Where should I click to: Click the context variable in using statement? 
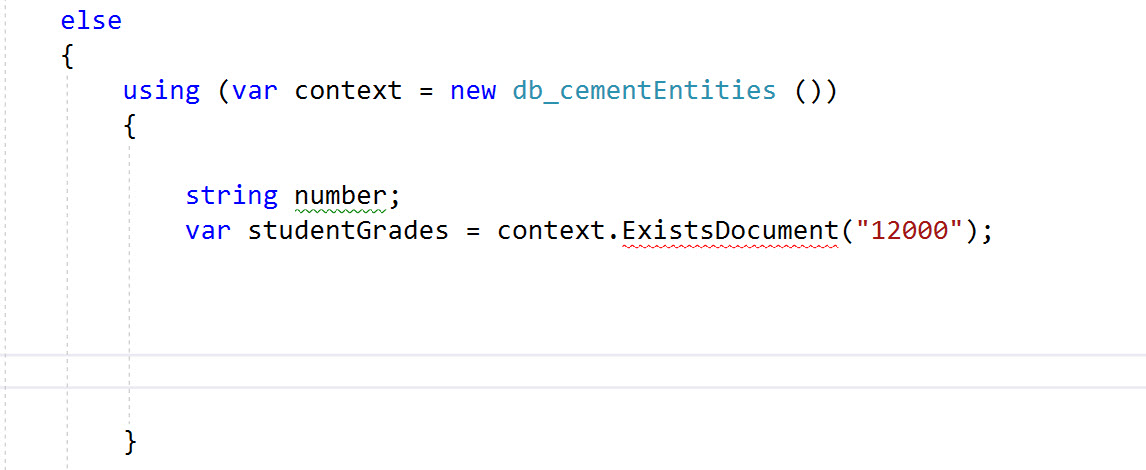349,91
